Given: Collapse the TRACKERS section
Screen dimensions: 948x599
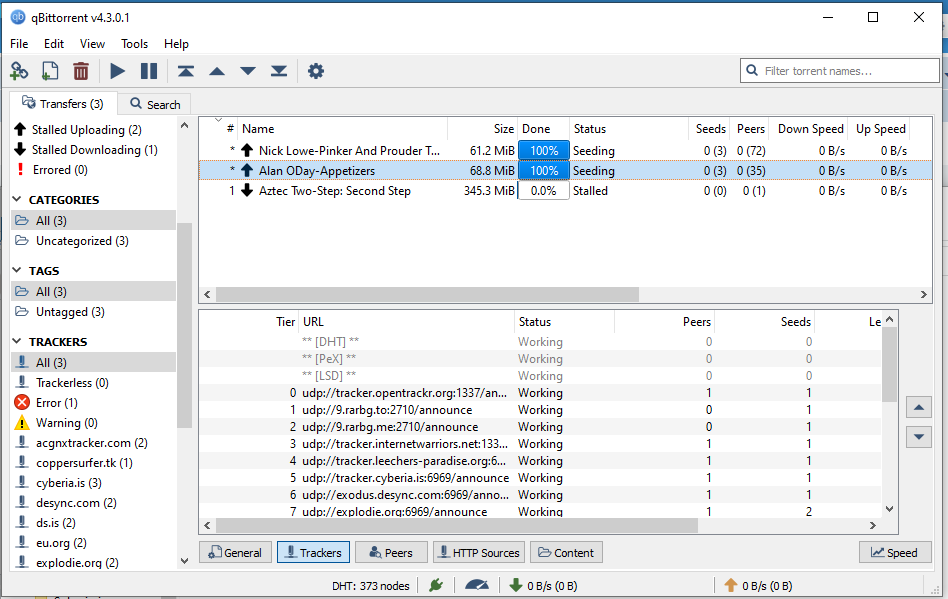Looking at the screenshot, I should click(17, 342).
